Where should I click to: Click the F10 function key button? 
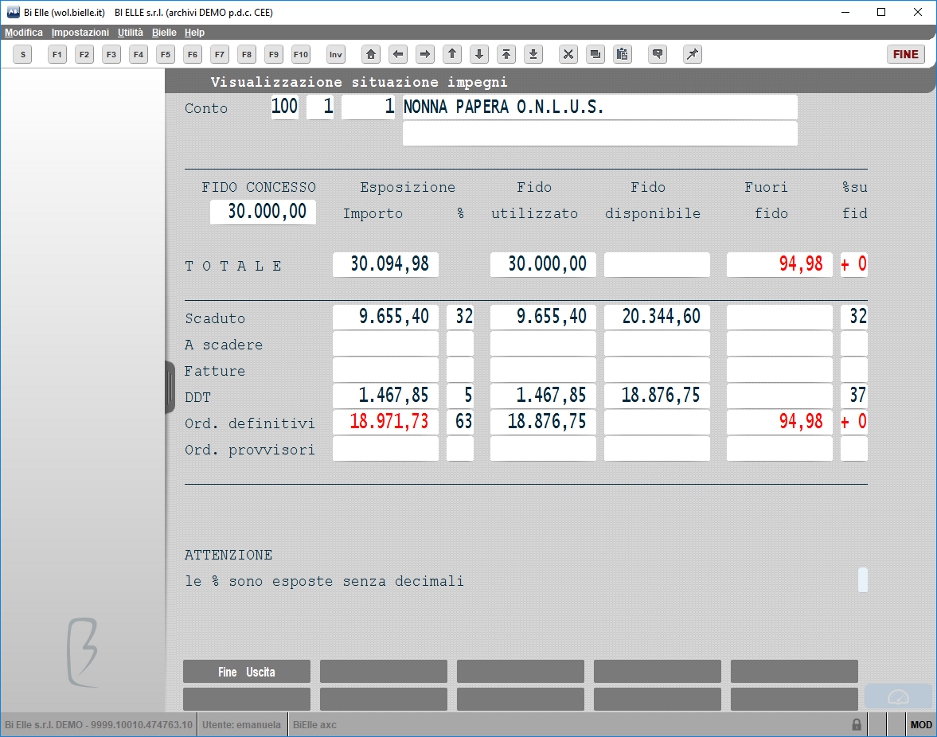point(301,54)
